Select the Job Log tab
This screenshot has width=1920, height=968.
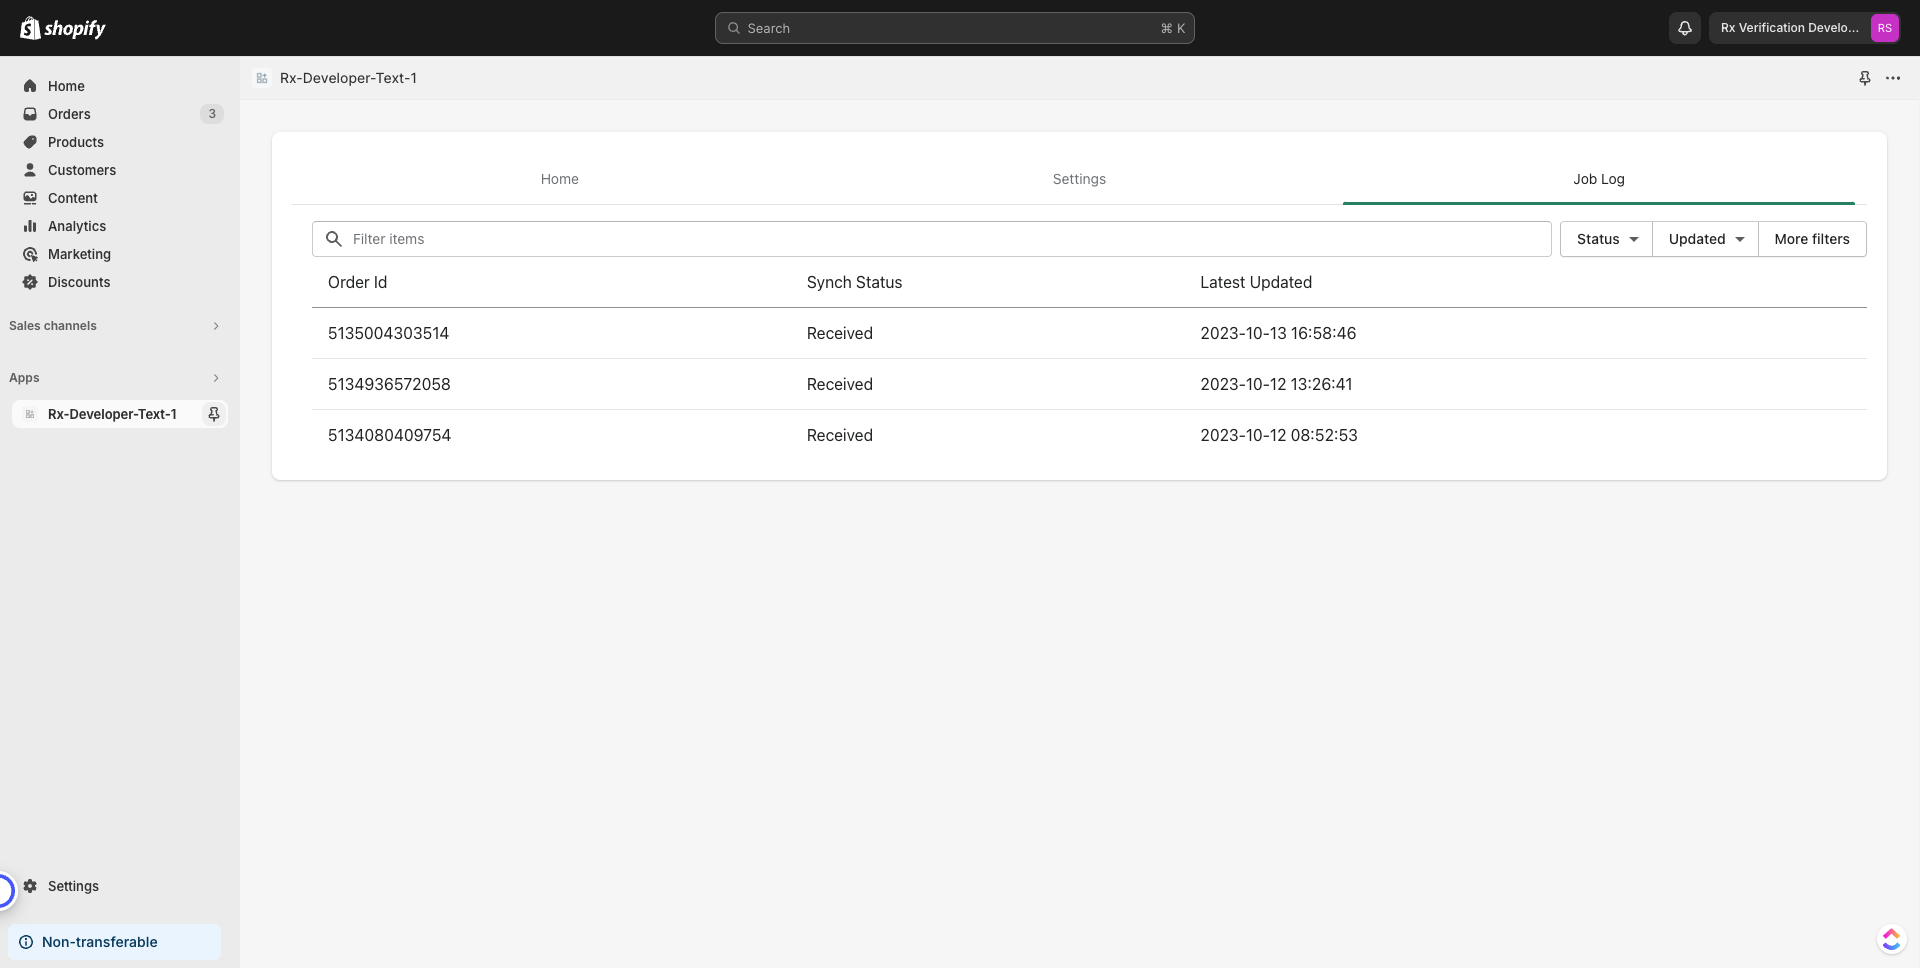click(1599, 179)
